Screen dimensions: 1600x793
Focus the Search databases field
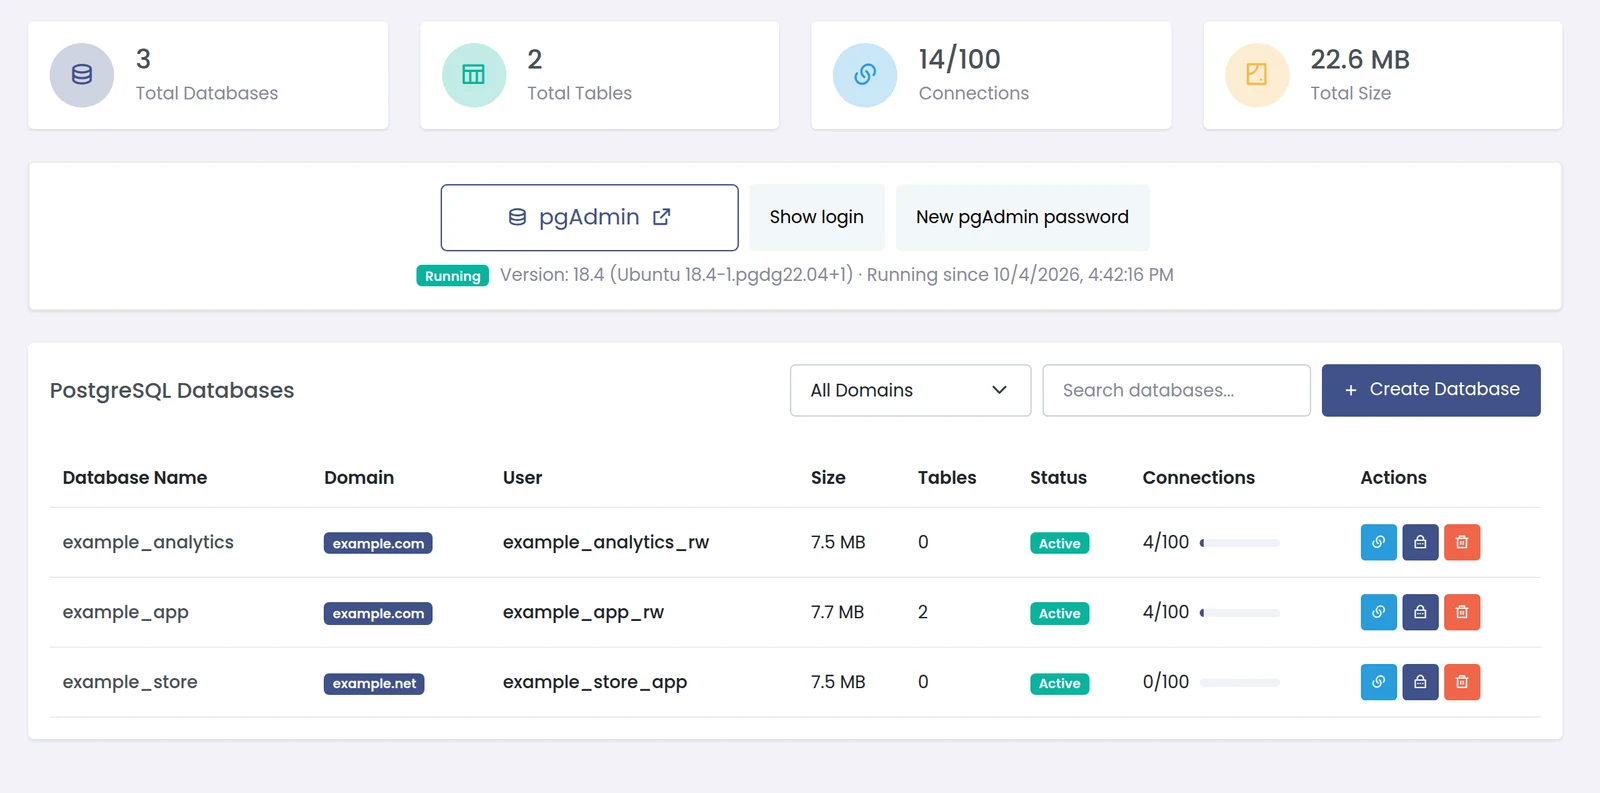coord(1176,390)
